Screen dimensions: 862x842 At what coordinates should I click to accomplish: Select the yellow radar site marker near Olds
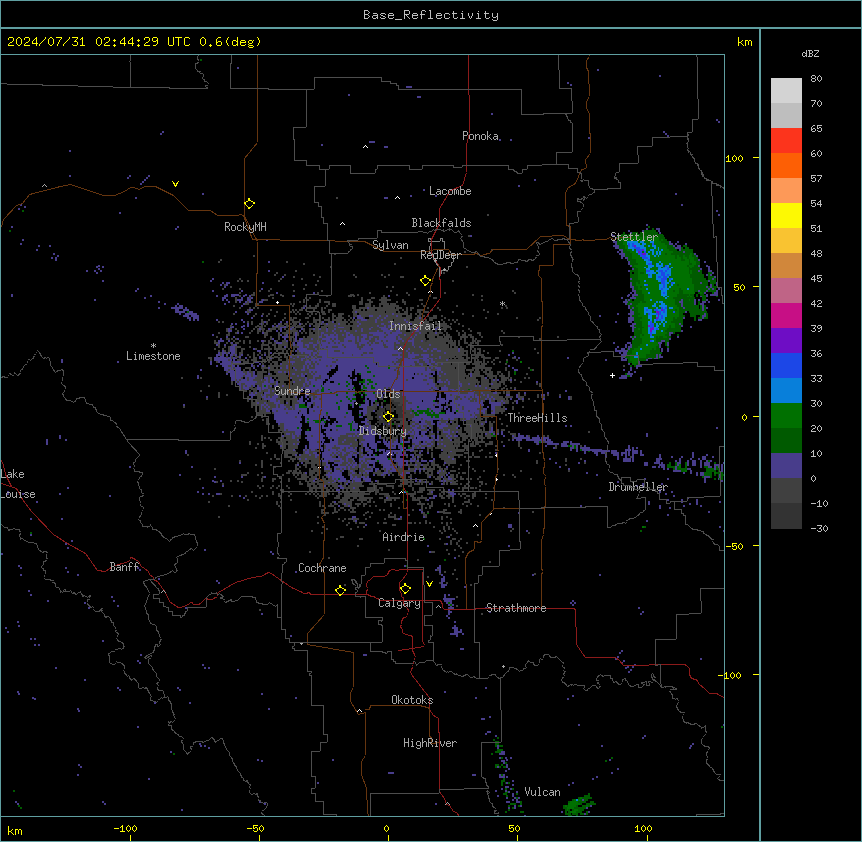click(388, 416)
